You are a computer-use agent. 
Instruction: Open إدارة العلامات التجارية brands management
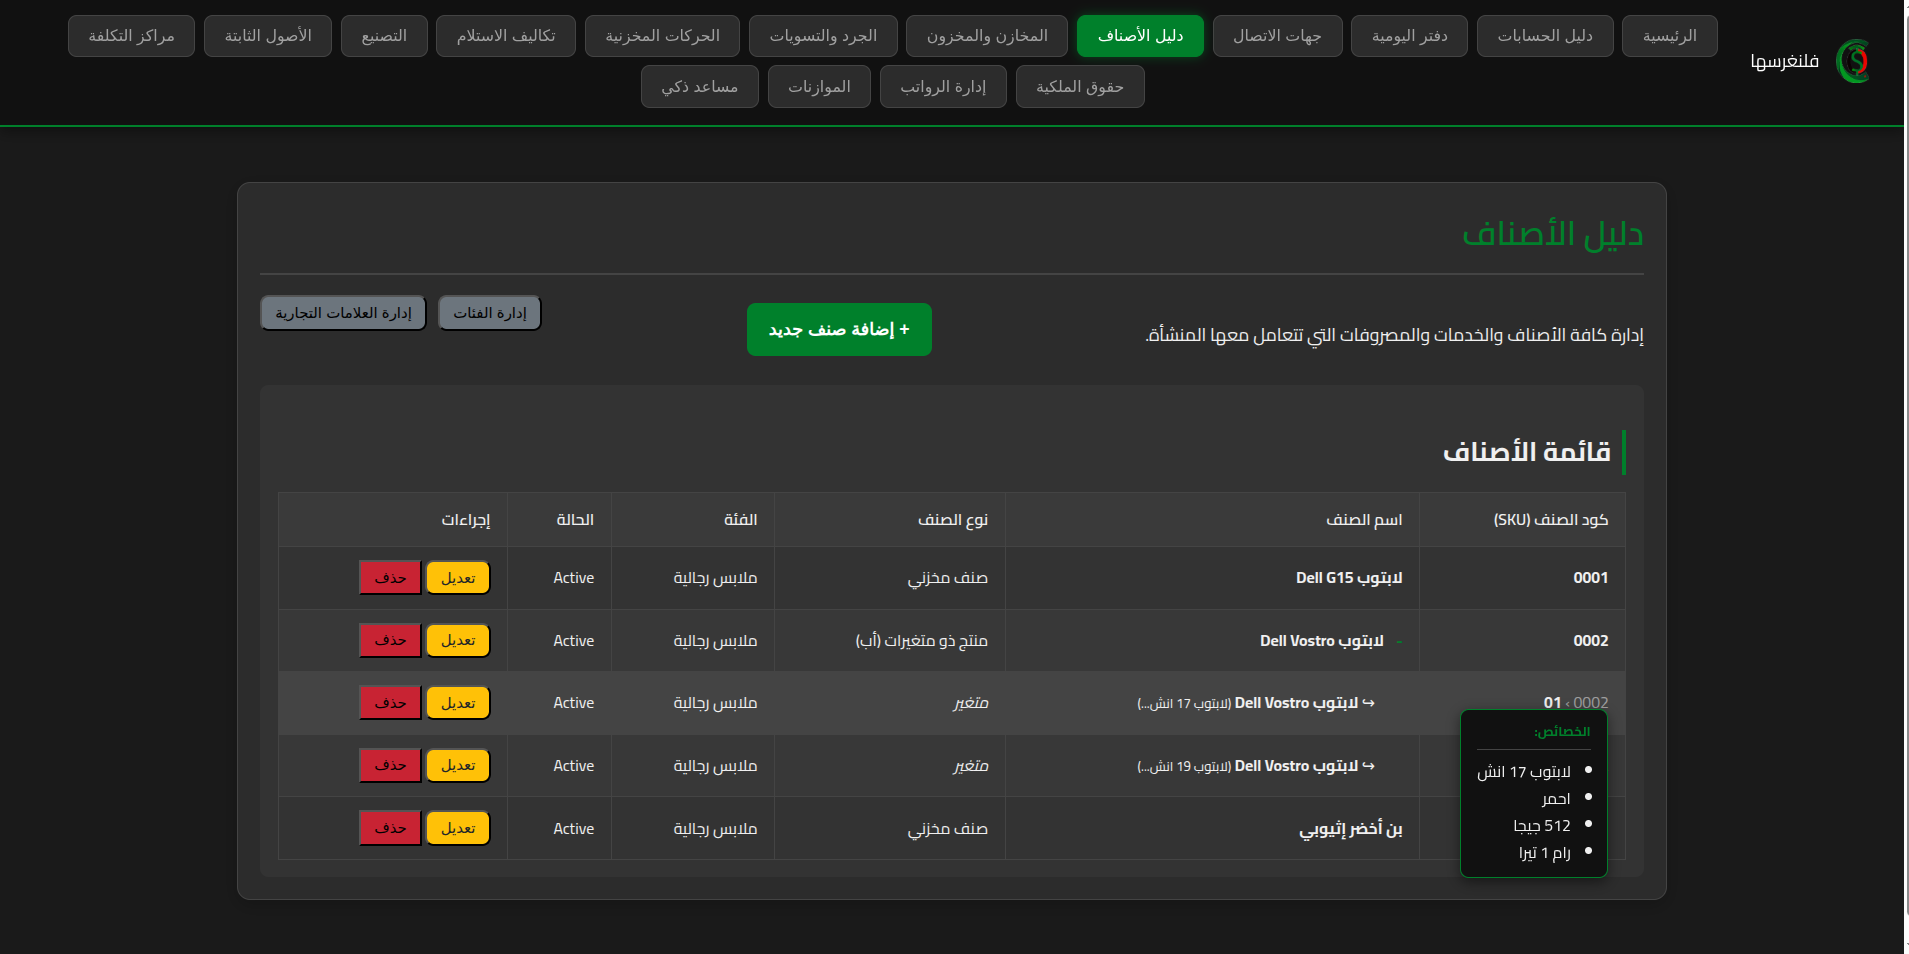[x=343, y=313]
